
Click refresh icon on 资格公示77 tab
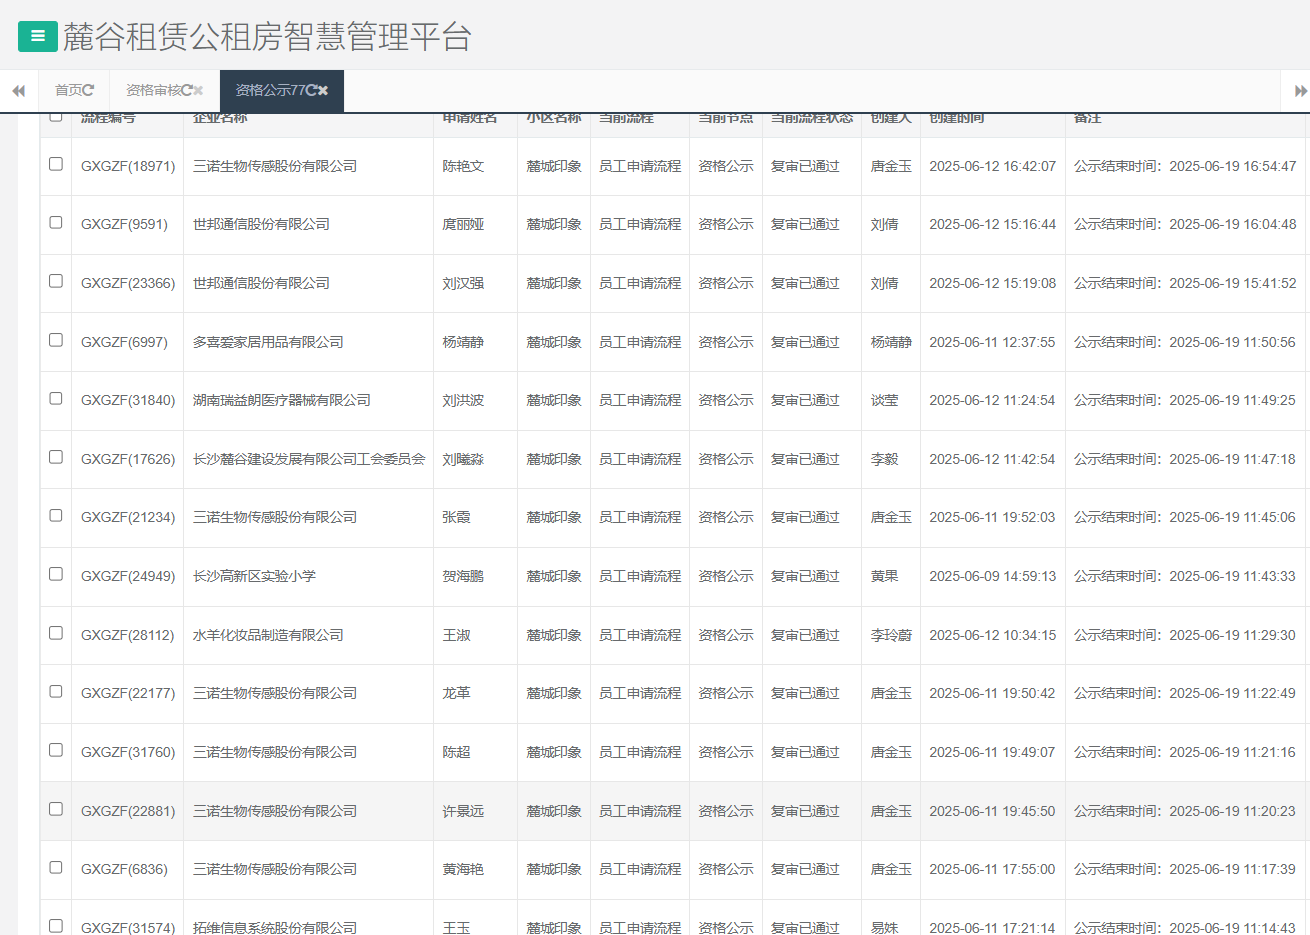point(312,90)
